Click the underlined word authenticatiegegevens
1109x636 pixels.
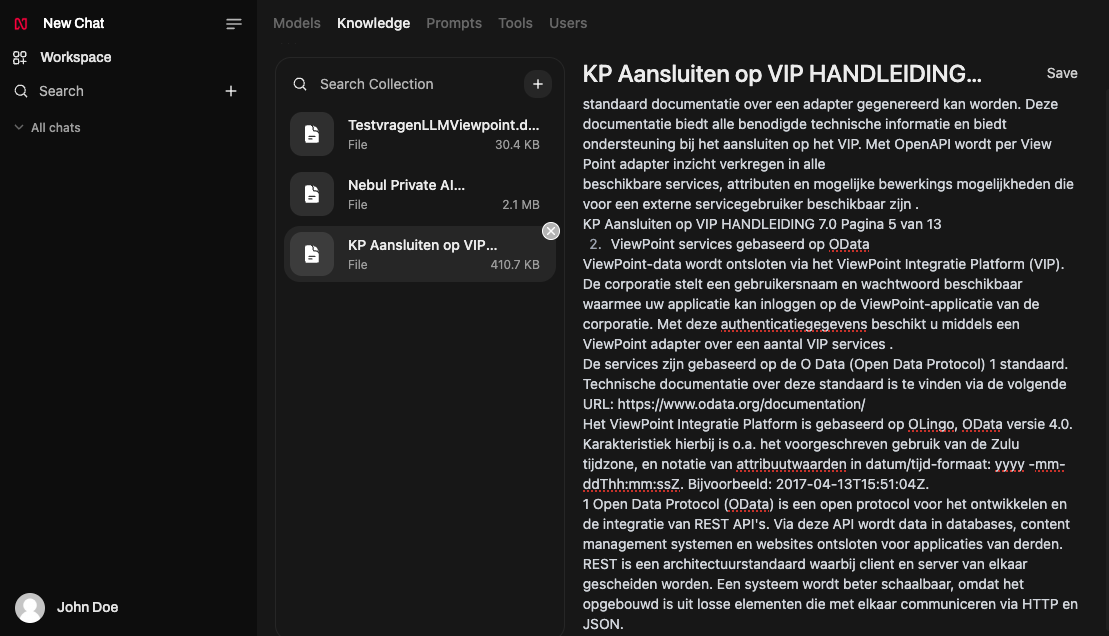click(x=794, y=325)
